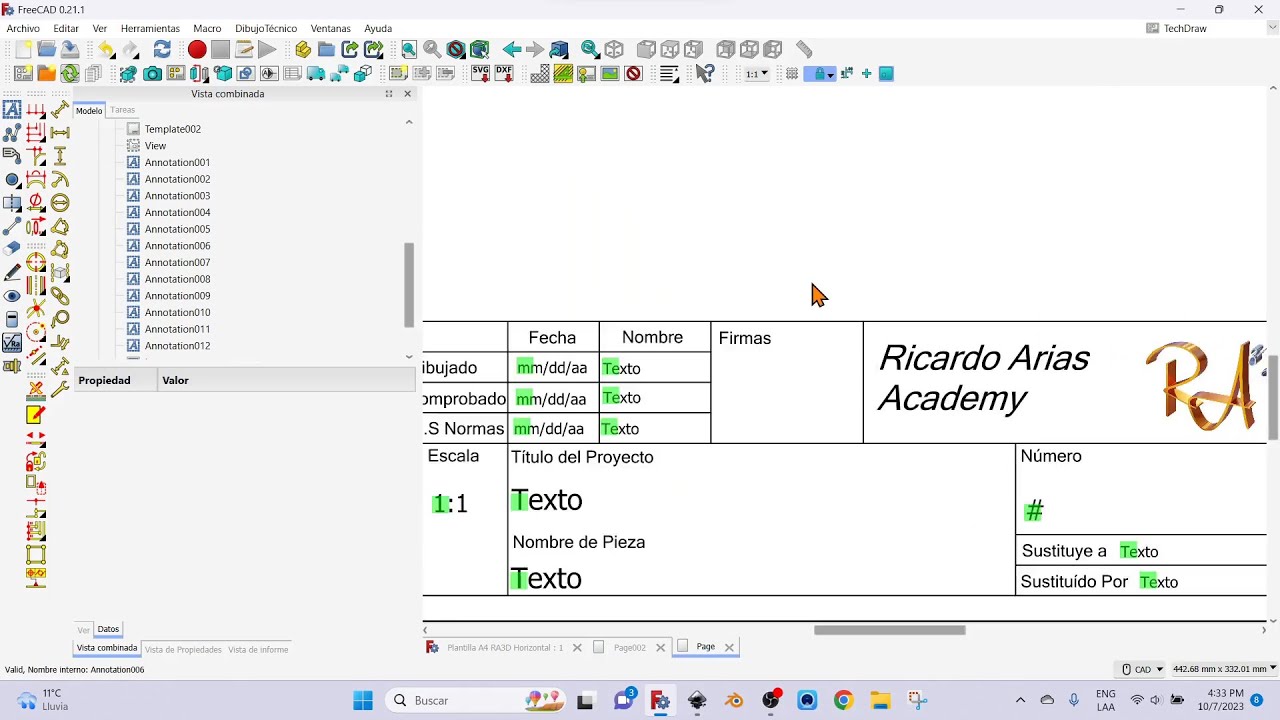Click the plus icon in TechDraw toolbar
Image resolution: width=1280 pixels, height=720 pixels.
point(866,74)
